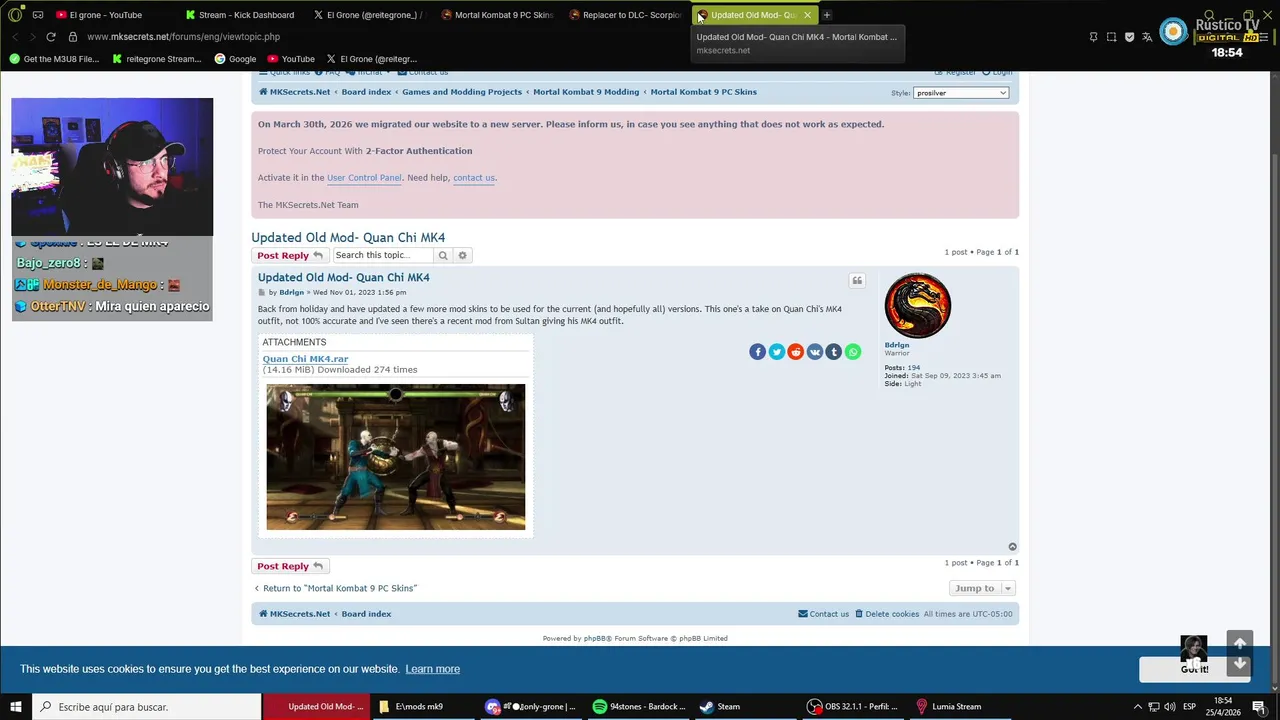1280x720 pixels.
Task: Quote the post with the quote icon
Action: point(857,281)
